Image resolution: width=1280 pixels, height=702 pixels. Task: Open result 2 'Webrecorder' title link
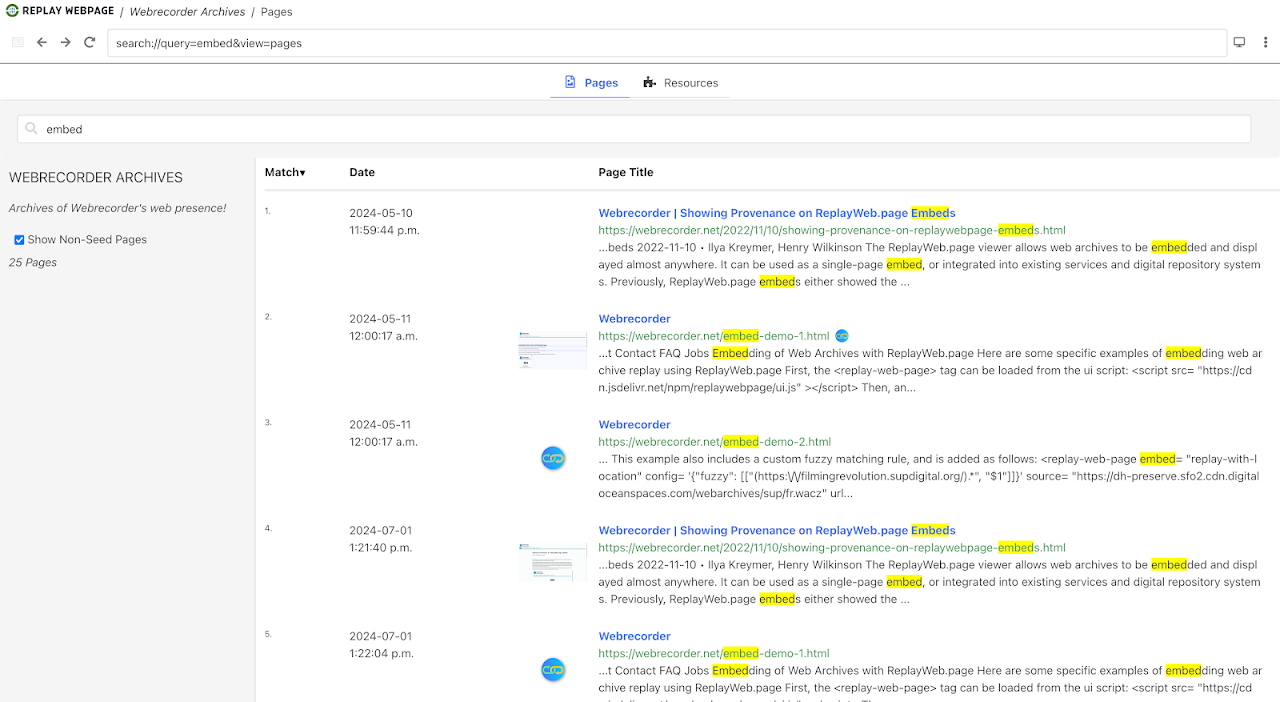point(634,319)
